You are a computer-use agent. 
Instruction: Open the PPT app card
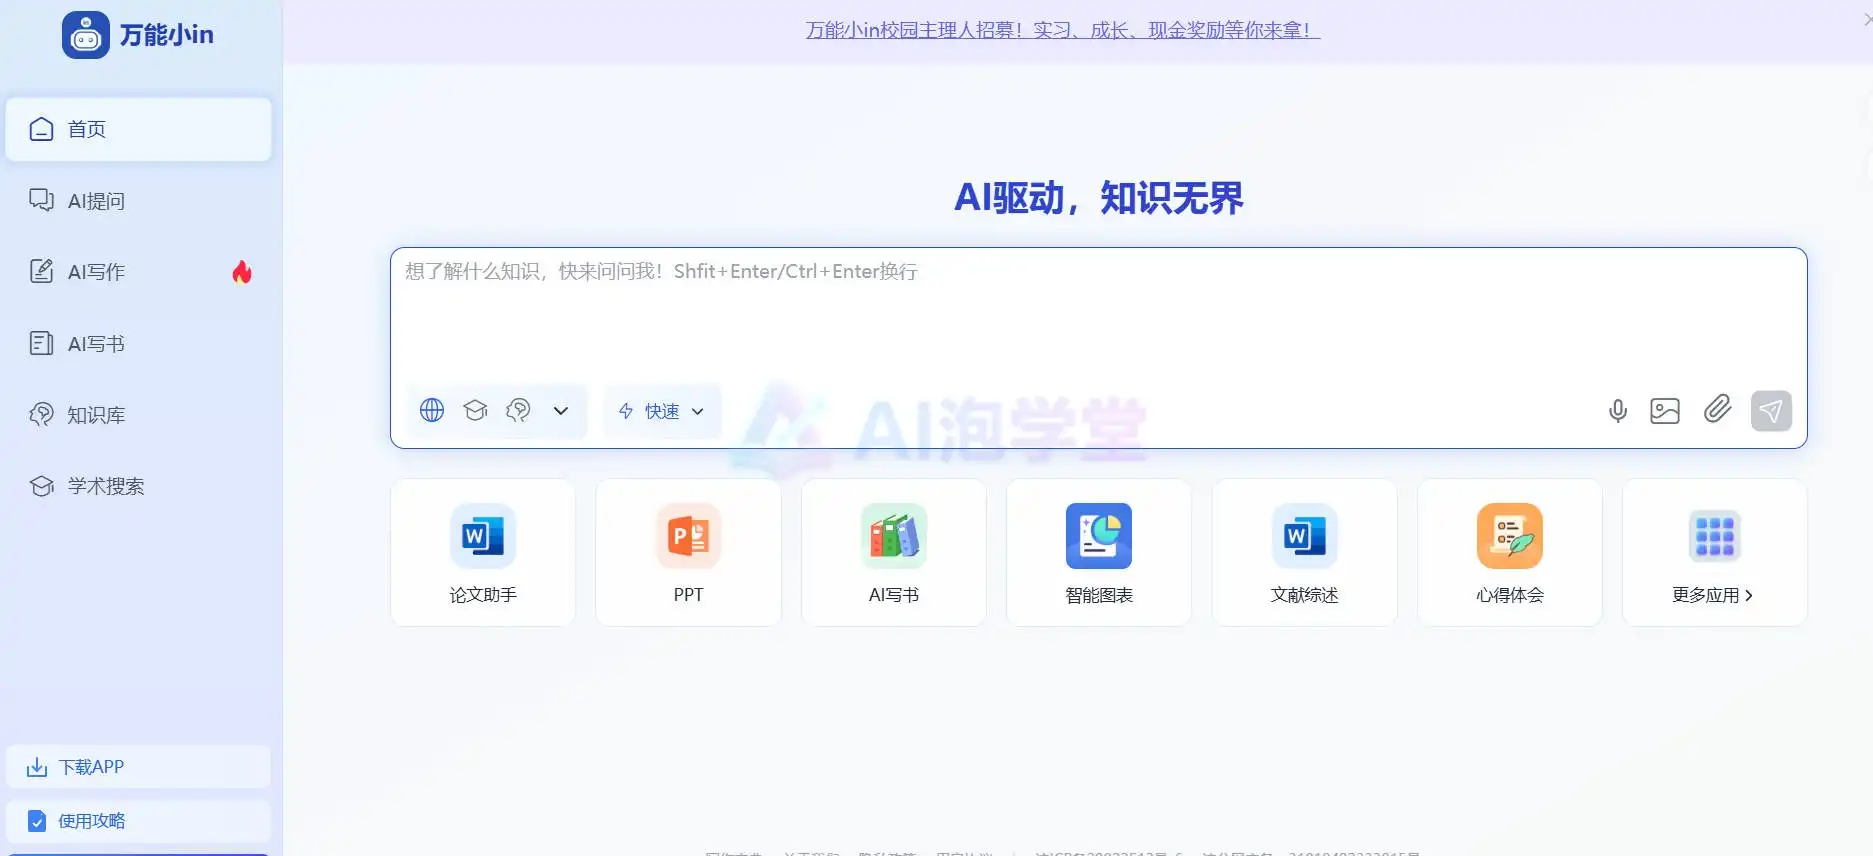(x=688, y=552)
